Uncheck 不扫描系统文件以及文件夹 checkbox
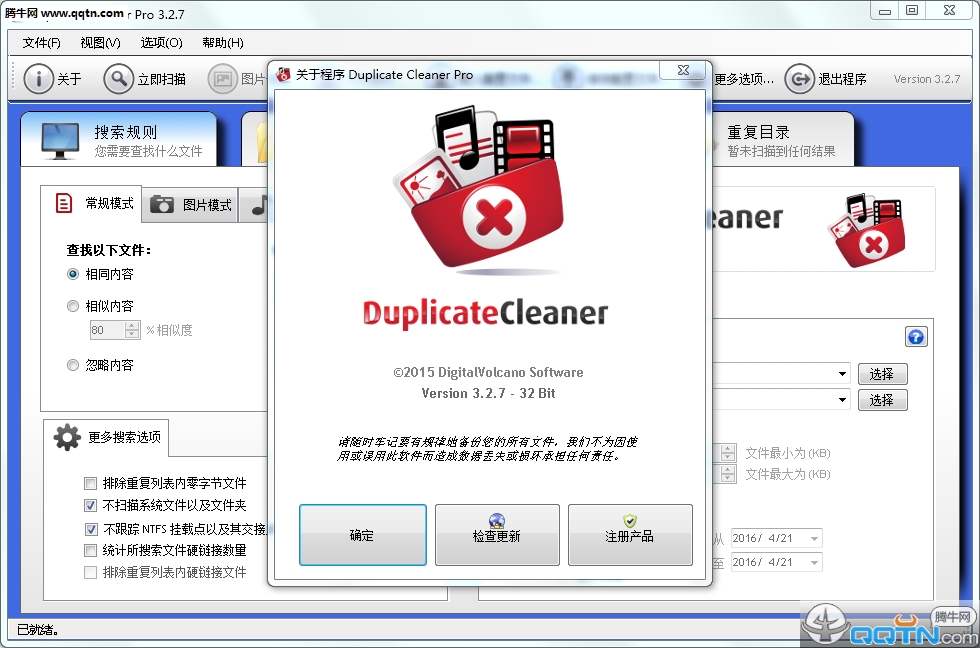This screenshot has width=980, height=648. tap(91, 505)
